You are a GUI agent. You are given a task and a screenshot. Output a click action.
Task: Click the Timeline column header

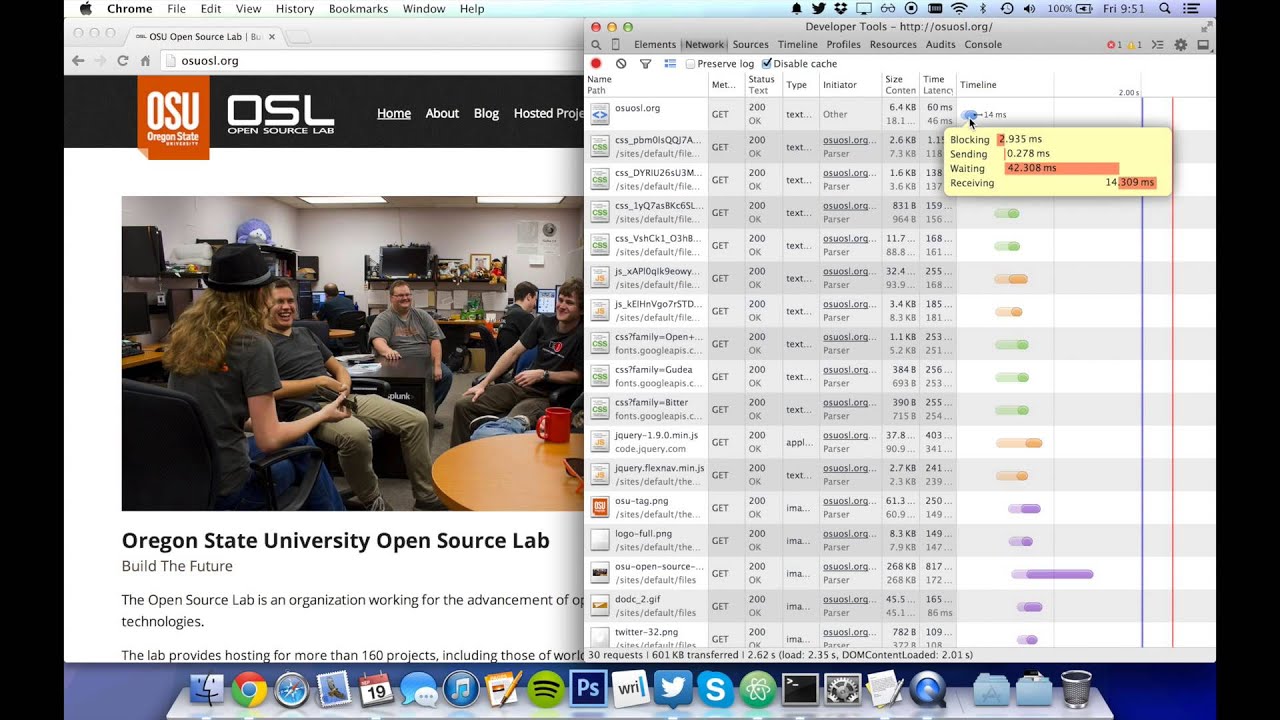pyautogui.click(x=1085, y=84)
